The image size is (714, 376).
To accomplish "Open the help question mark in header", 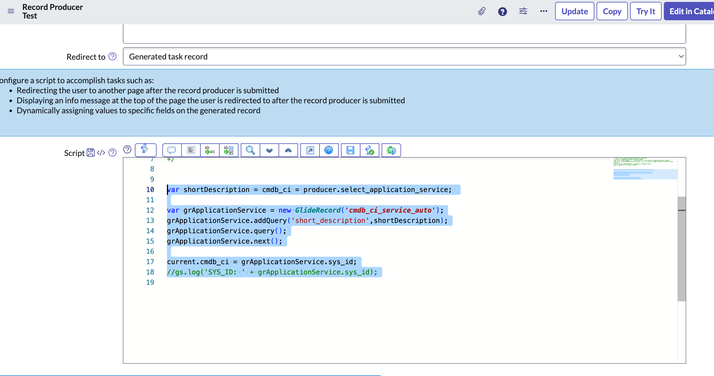I will [x=502, y=11].
